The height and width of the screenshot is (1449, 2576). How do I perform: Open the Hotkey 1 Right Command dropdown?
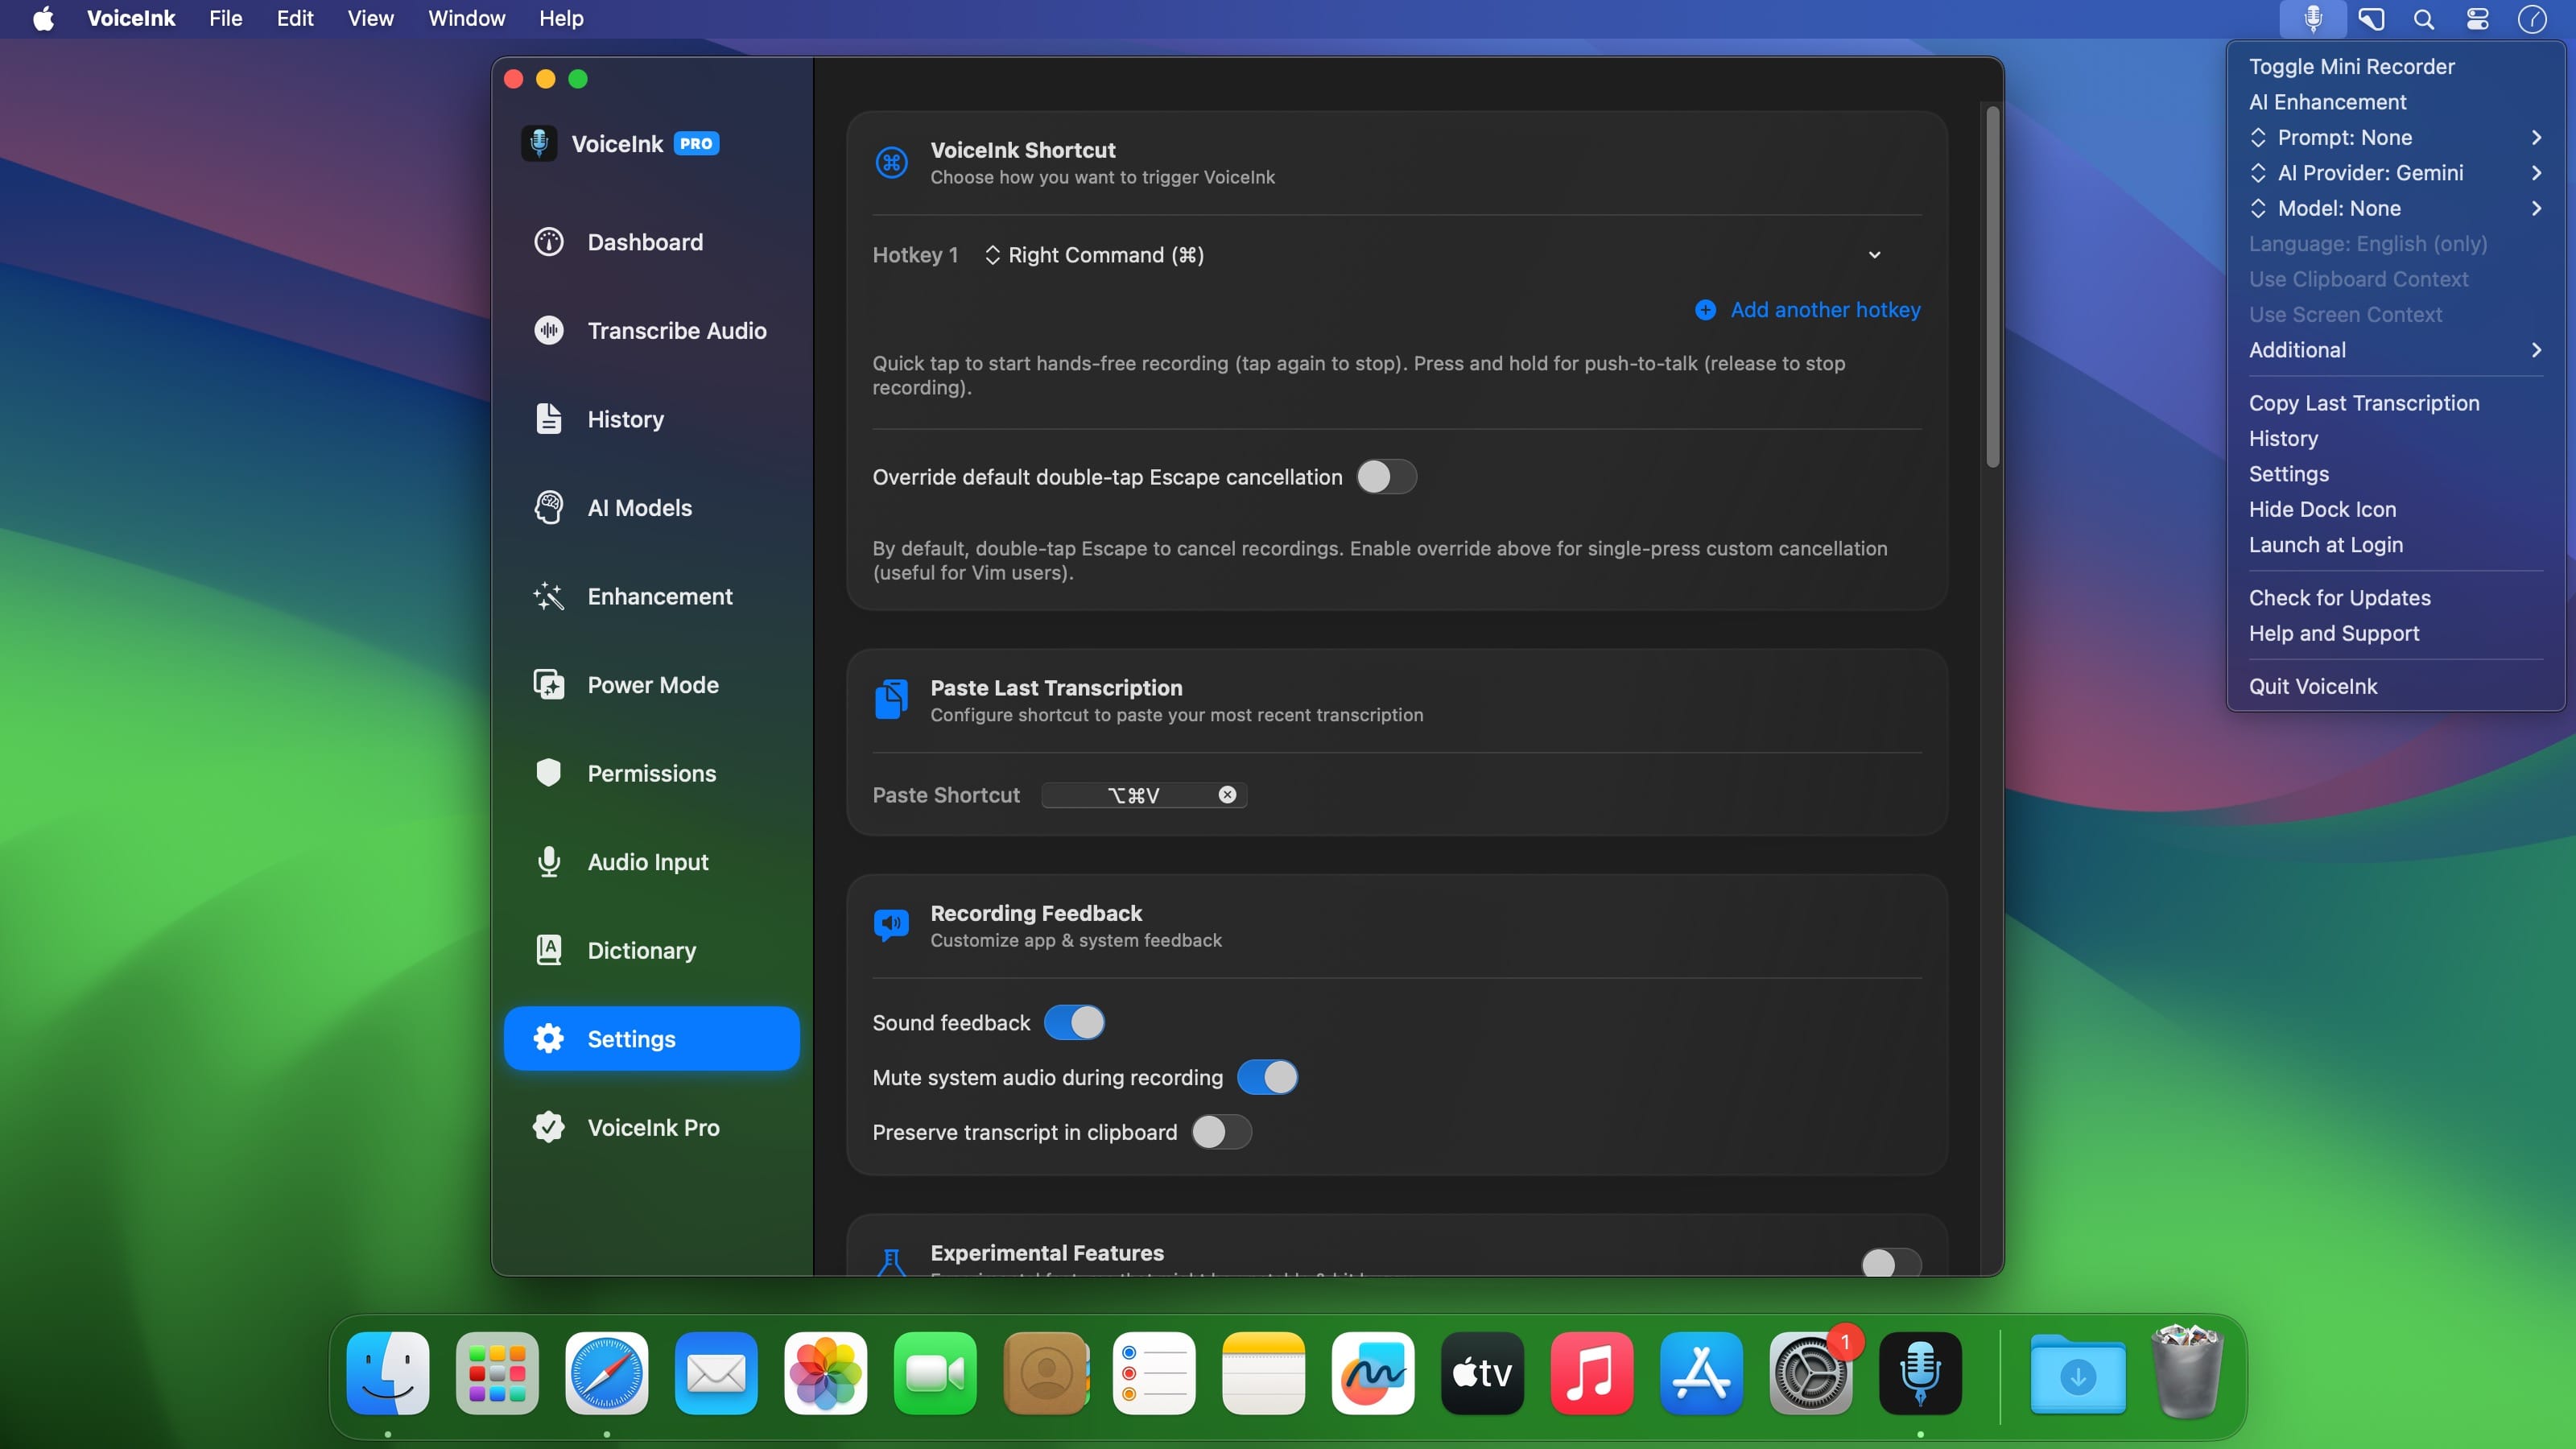click(x=1434, y=255)
